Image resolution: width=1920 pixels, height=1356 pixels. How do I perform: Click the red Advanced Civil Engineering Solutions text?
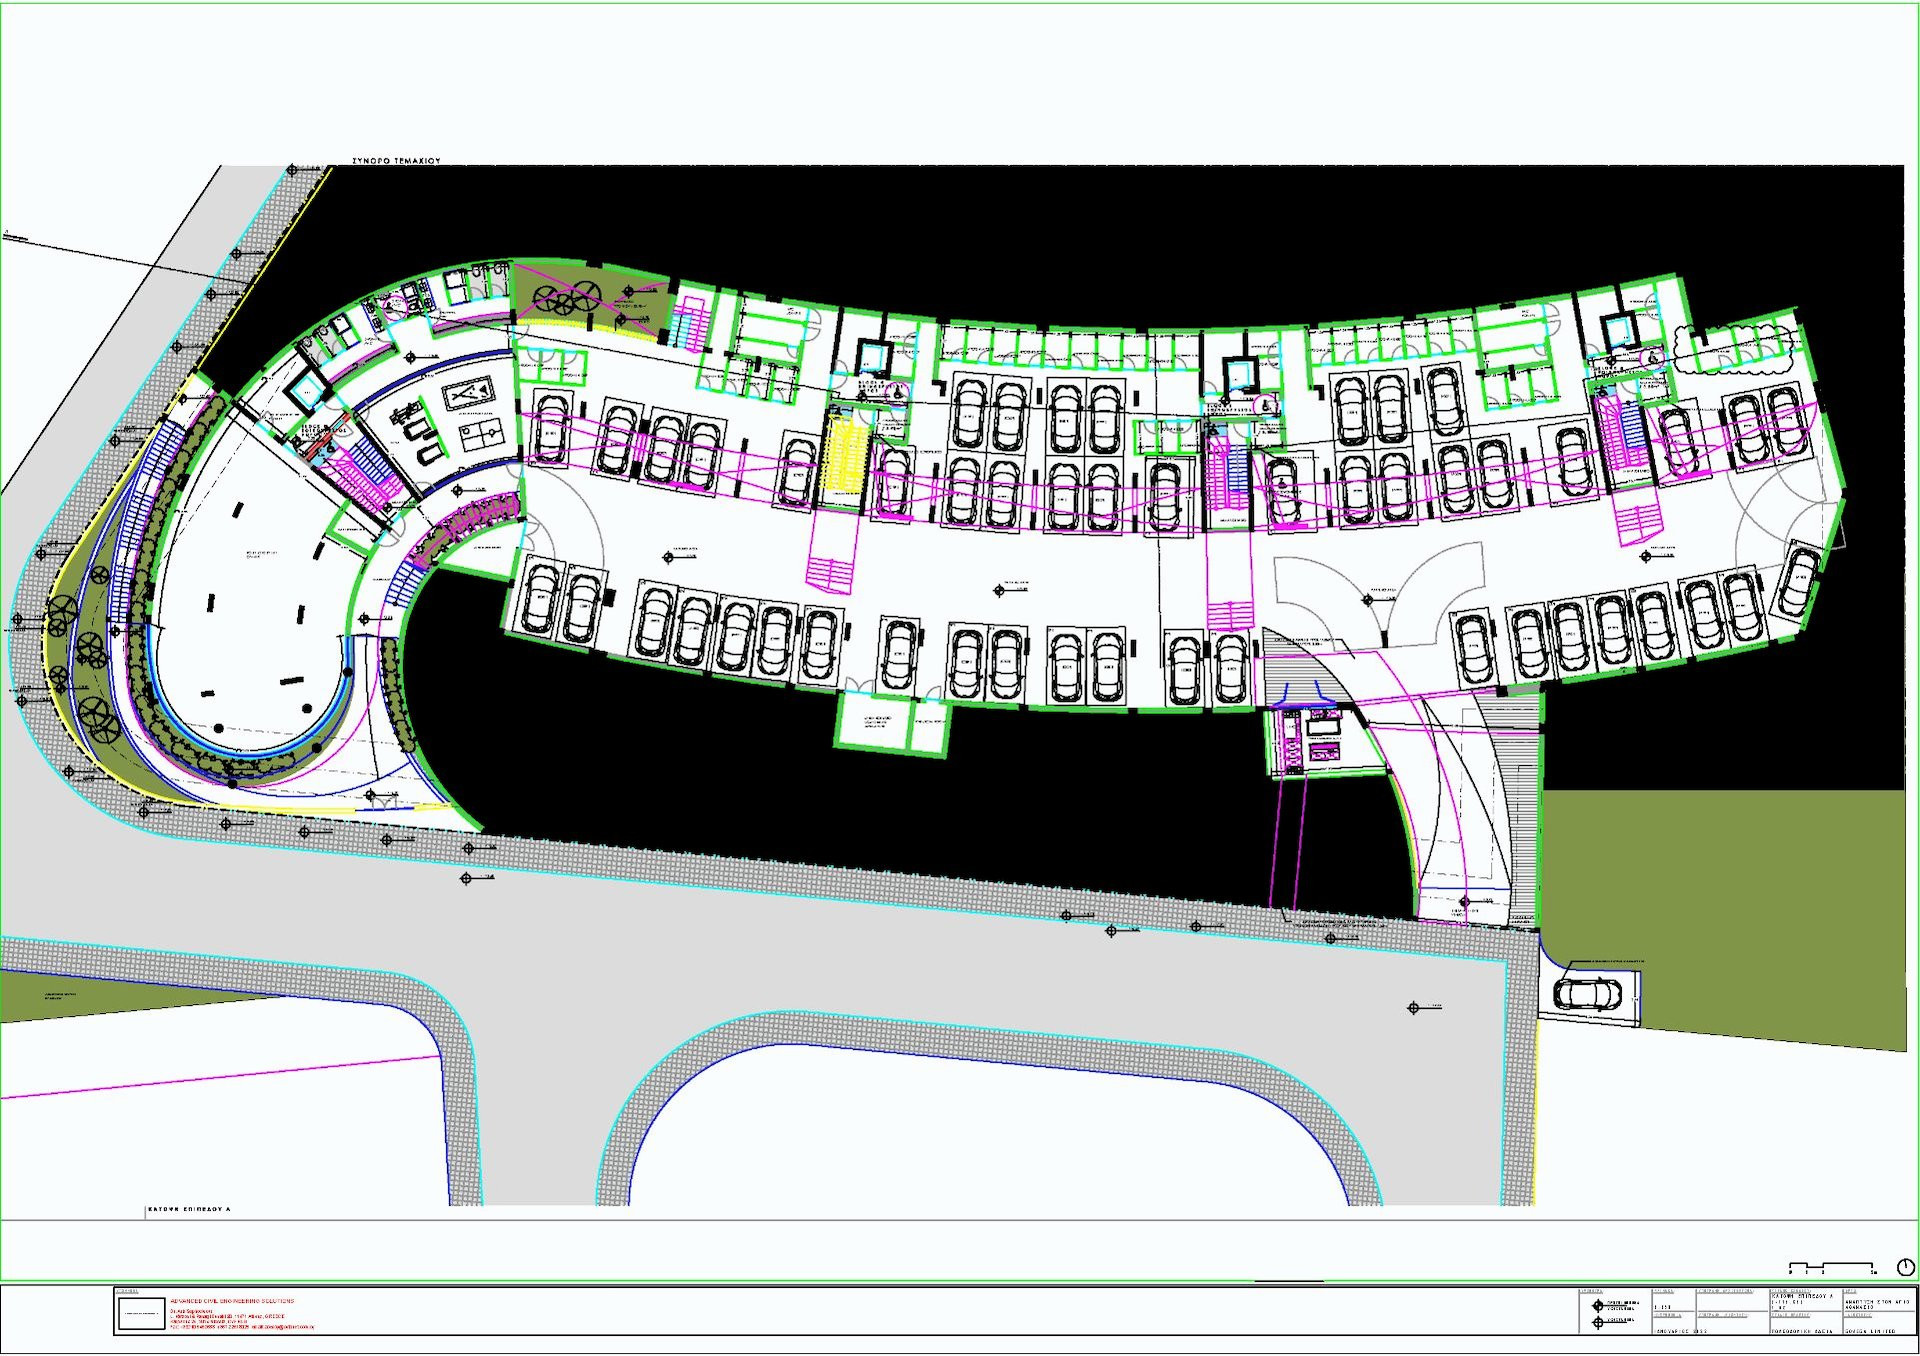click(x=232, y=1301)
